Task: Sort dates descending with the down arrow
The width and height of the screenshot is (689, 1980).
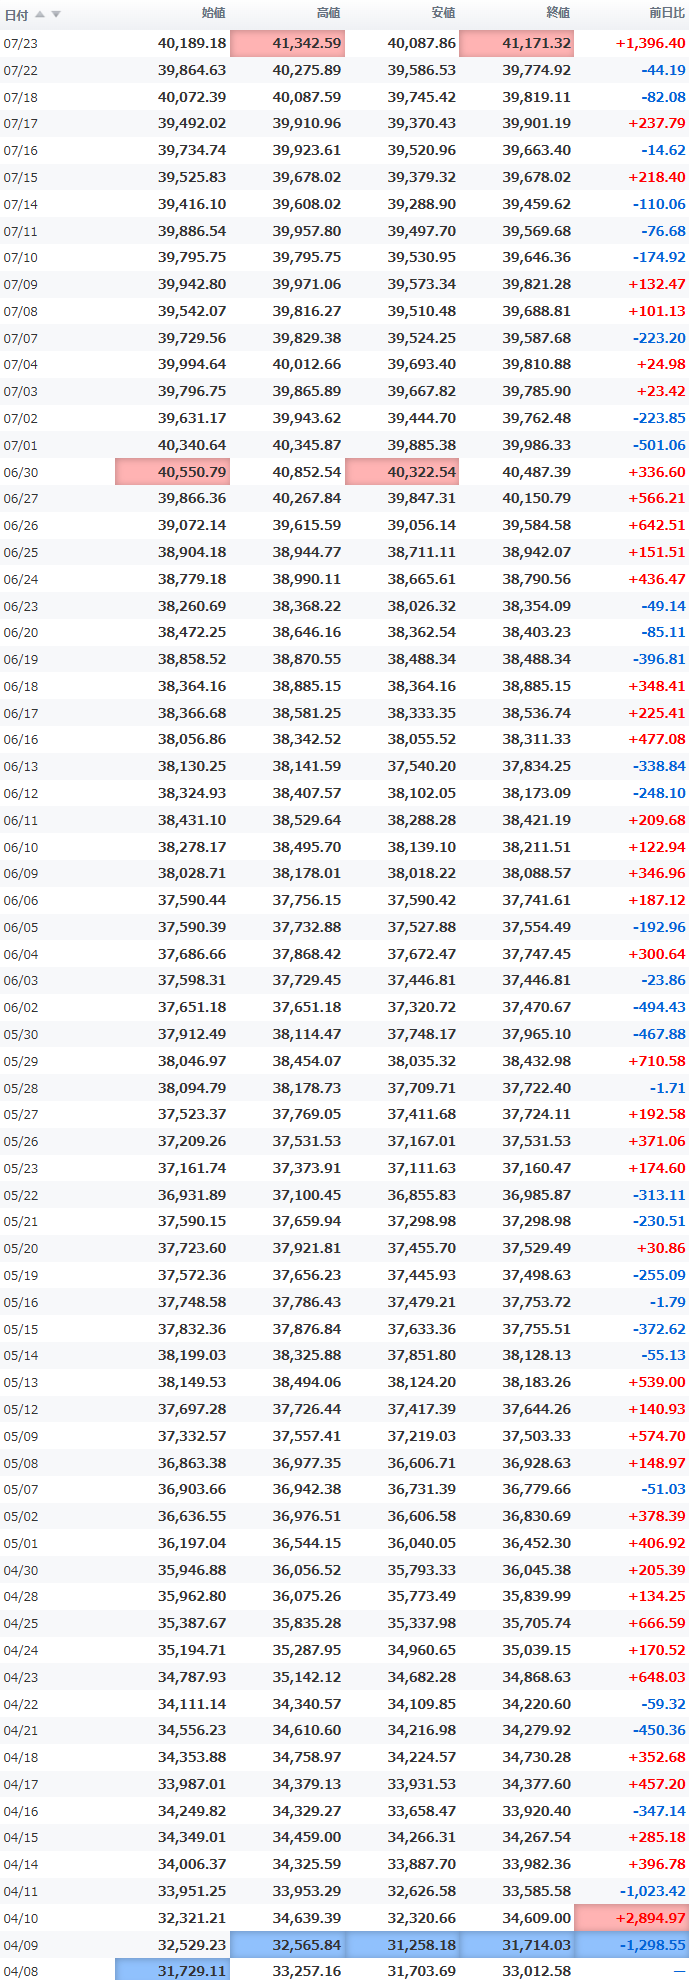Action: [x=56, y=14]
